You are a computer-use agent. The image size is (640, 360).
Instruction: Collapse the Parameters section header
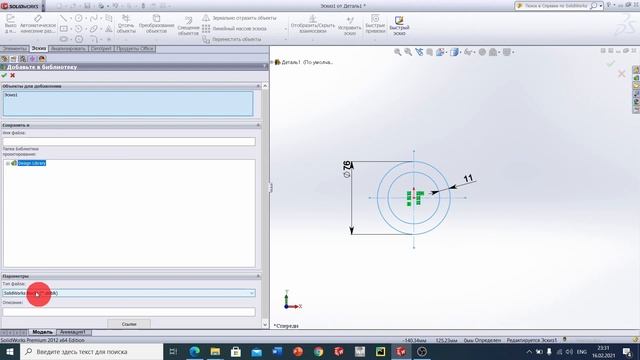click(258, 276)
